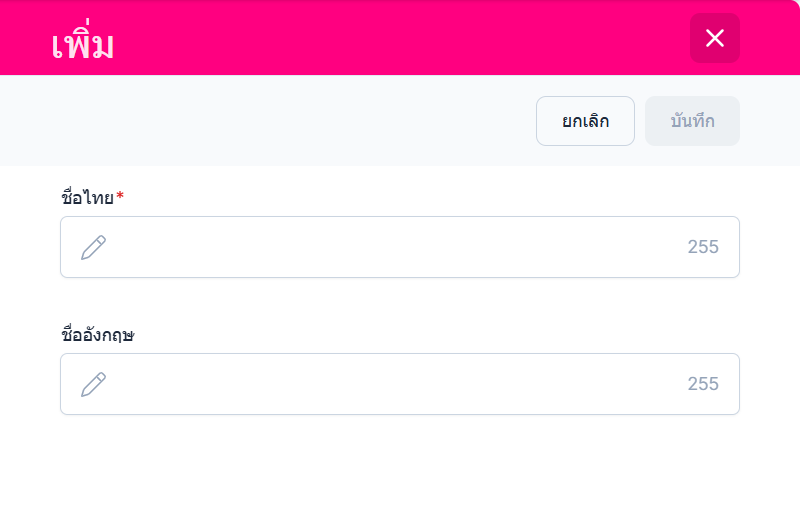Click the pencil icon in ชื่ออังกฤษ field
This screenshot has height=521, width=800.
tap(93, 384)
